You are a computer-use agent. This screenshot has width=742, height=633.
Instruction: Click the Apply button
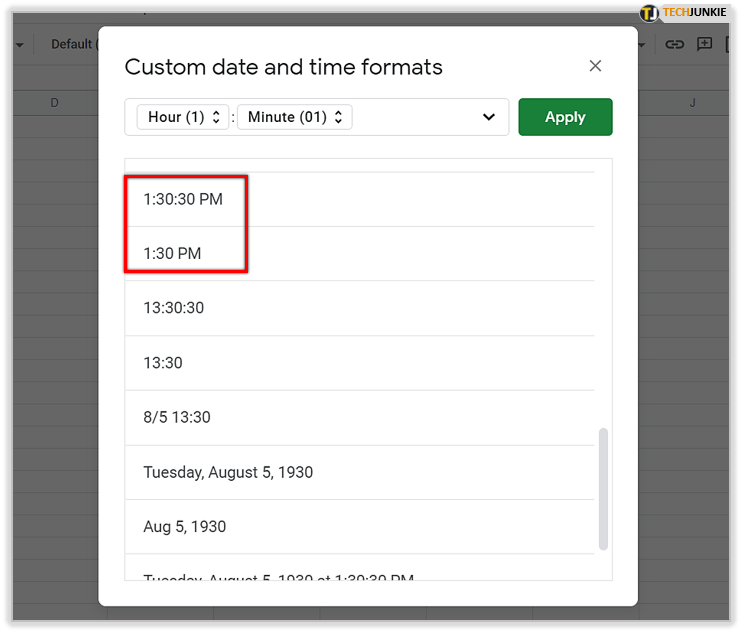(x=565, y=117)
